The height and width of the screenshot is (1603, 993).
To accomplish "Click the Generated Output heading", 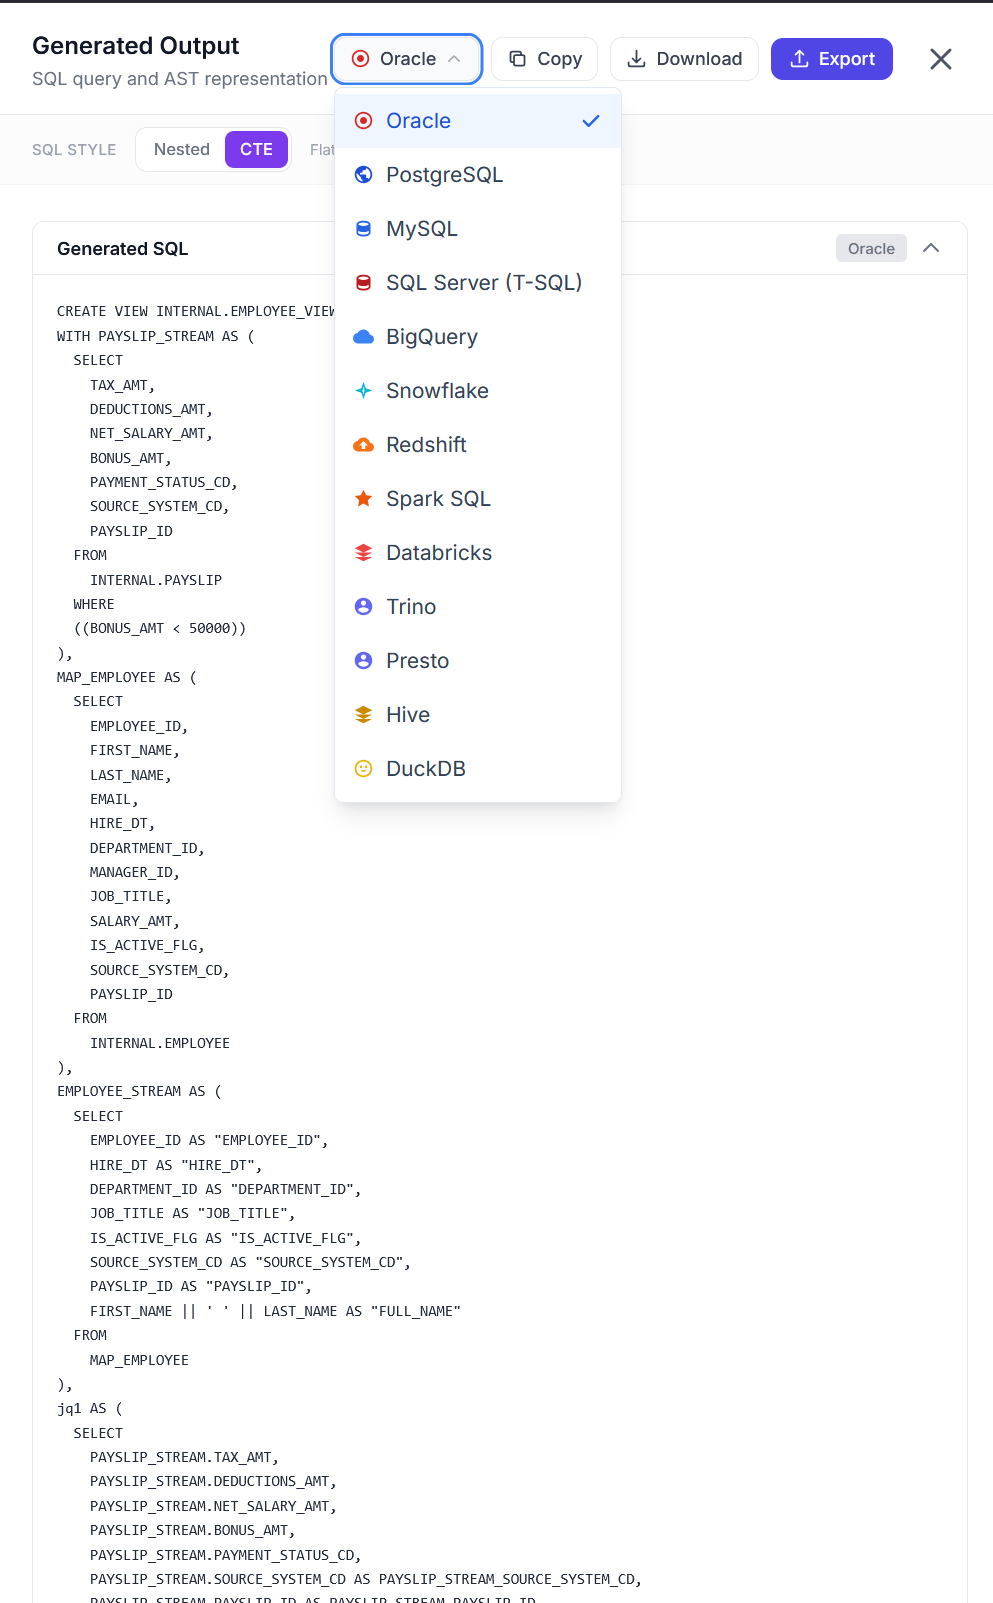I will (136, 46).
